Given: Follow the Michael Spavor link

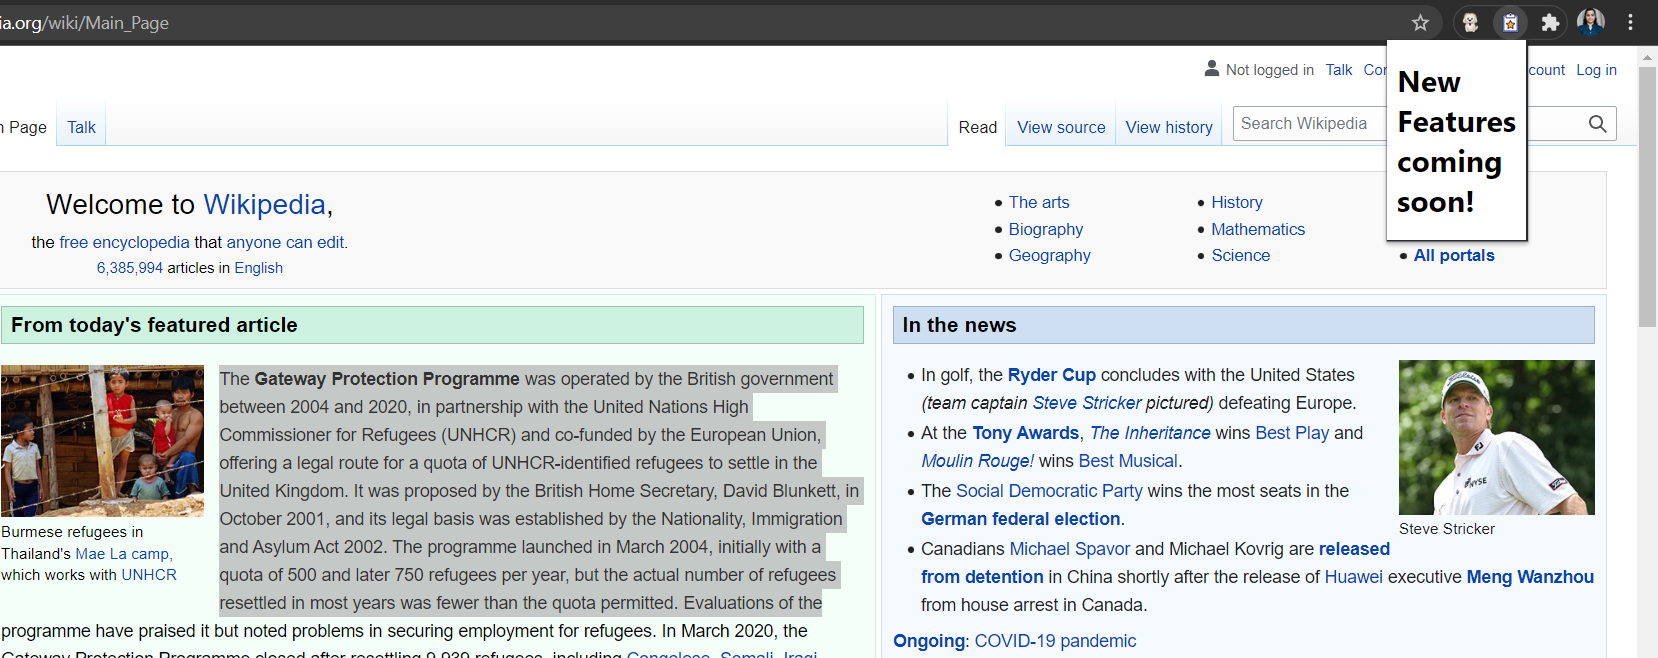Looking at the screenshot, I should pos(1069,549).
